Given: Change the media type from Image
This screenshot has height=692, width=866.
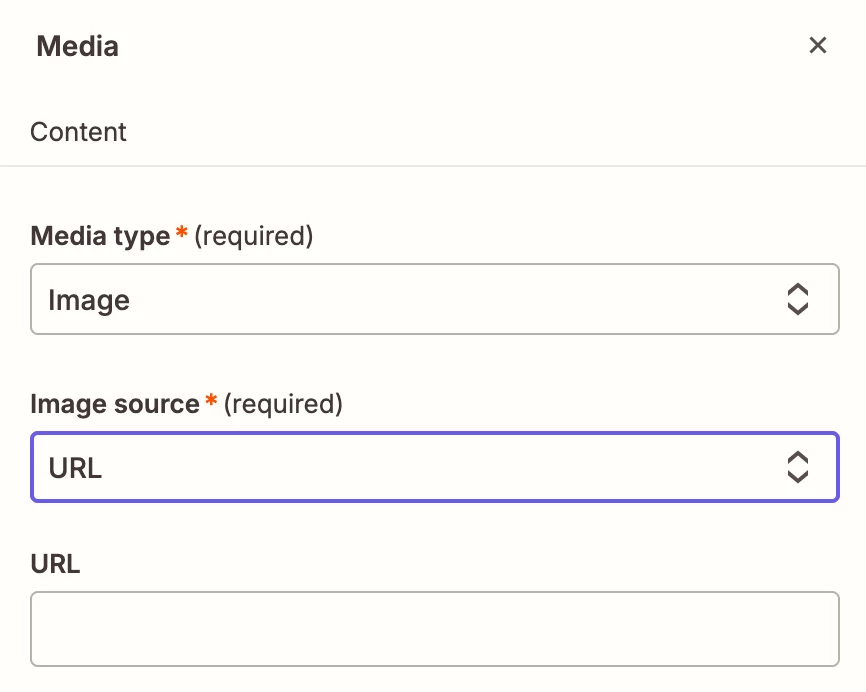Looking at the screenshot, I should 434,299.
